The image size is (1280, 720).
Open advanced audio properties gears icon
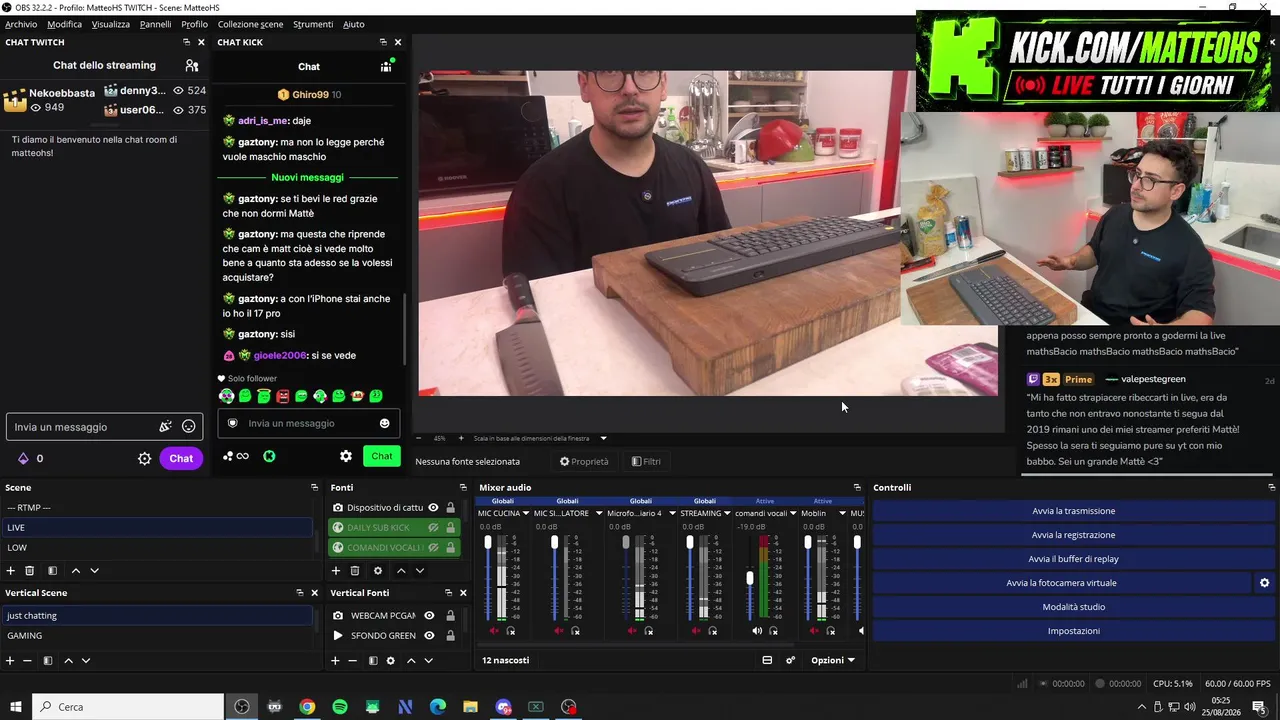pyautogui.click(x=790, y=660)
